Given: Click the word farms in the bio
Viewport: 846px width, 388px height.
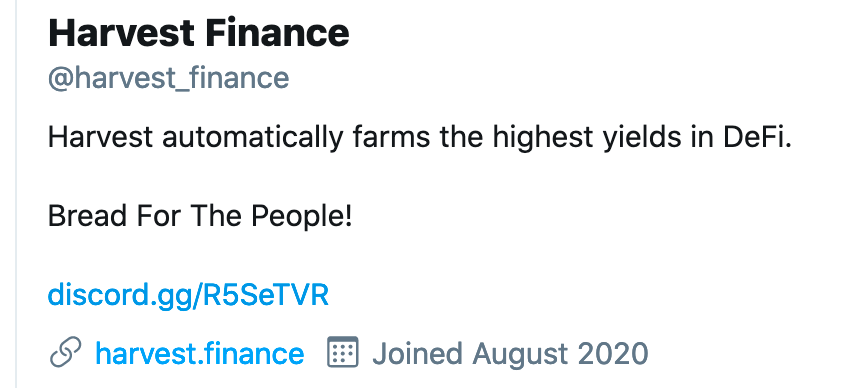Looking at the screenshot, I should 392,137.
